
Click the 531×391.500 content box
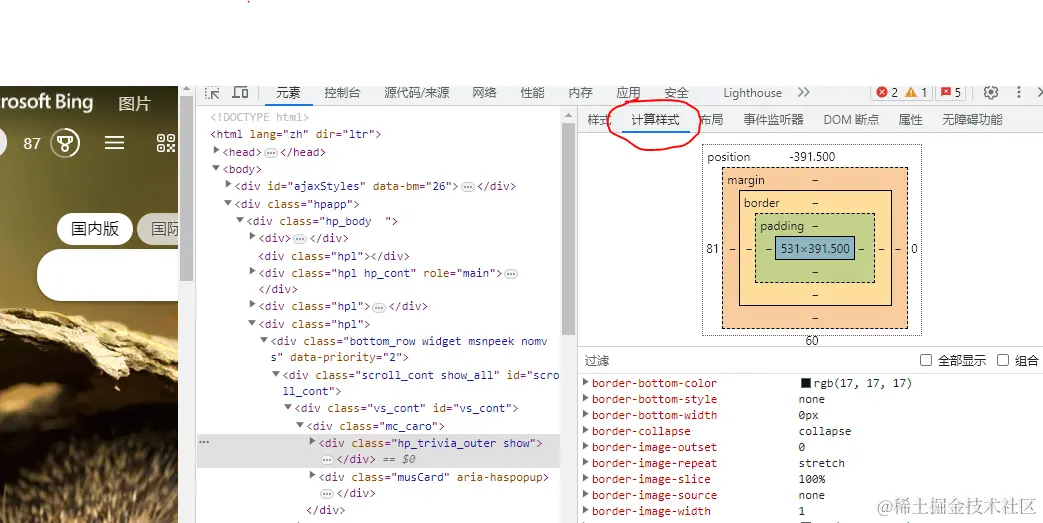[815, 248]
